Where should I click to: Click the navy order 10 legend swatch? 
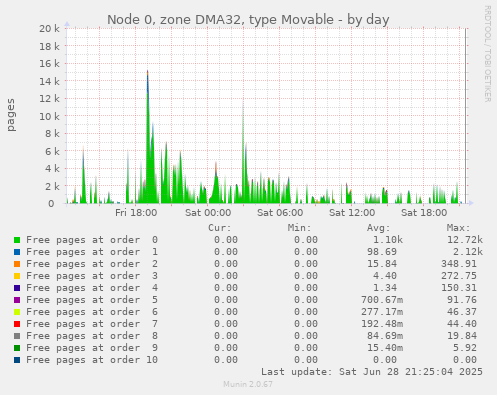click(x=17, y=360)
